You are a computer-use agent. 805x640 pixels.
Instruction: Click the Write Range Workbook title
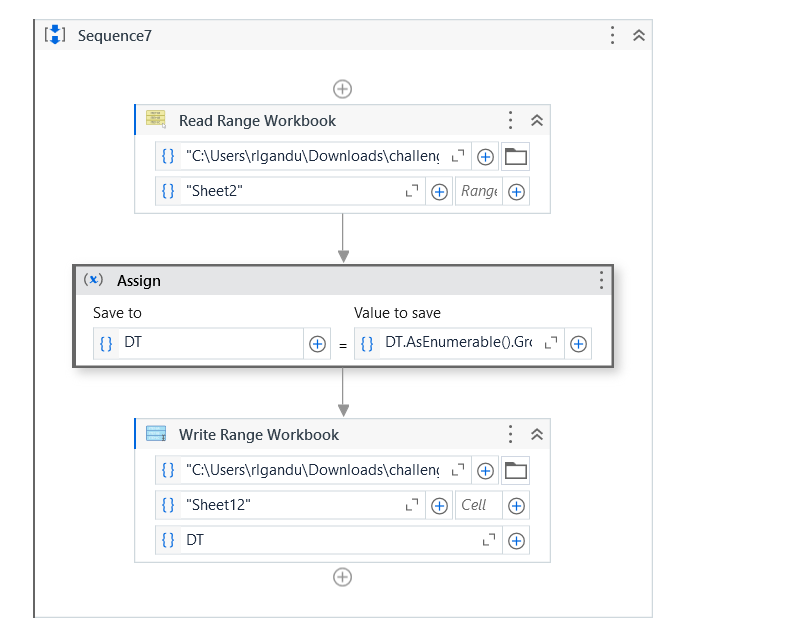pyautogui.click(x=259, y=435)
